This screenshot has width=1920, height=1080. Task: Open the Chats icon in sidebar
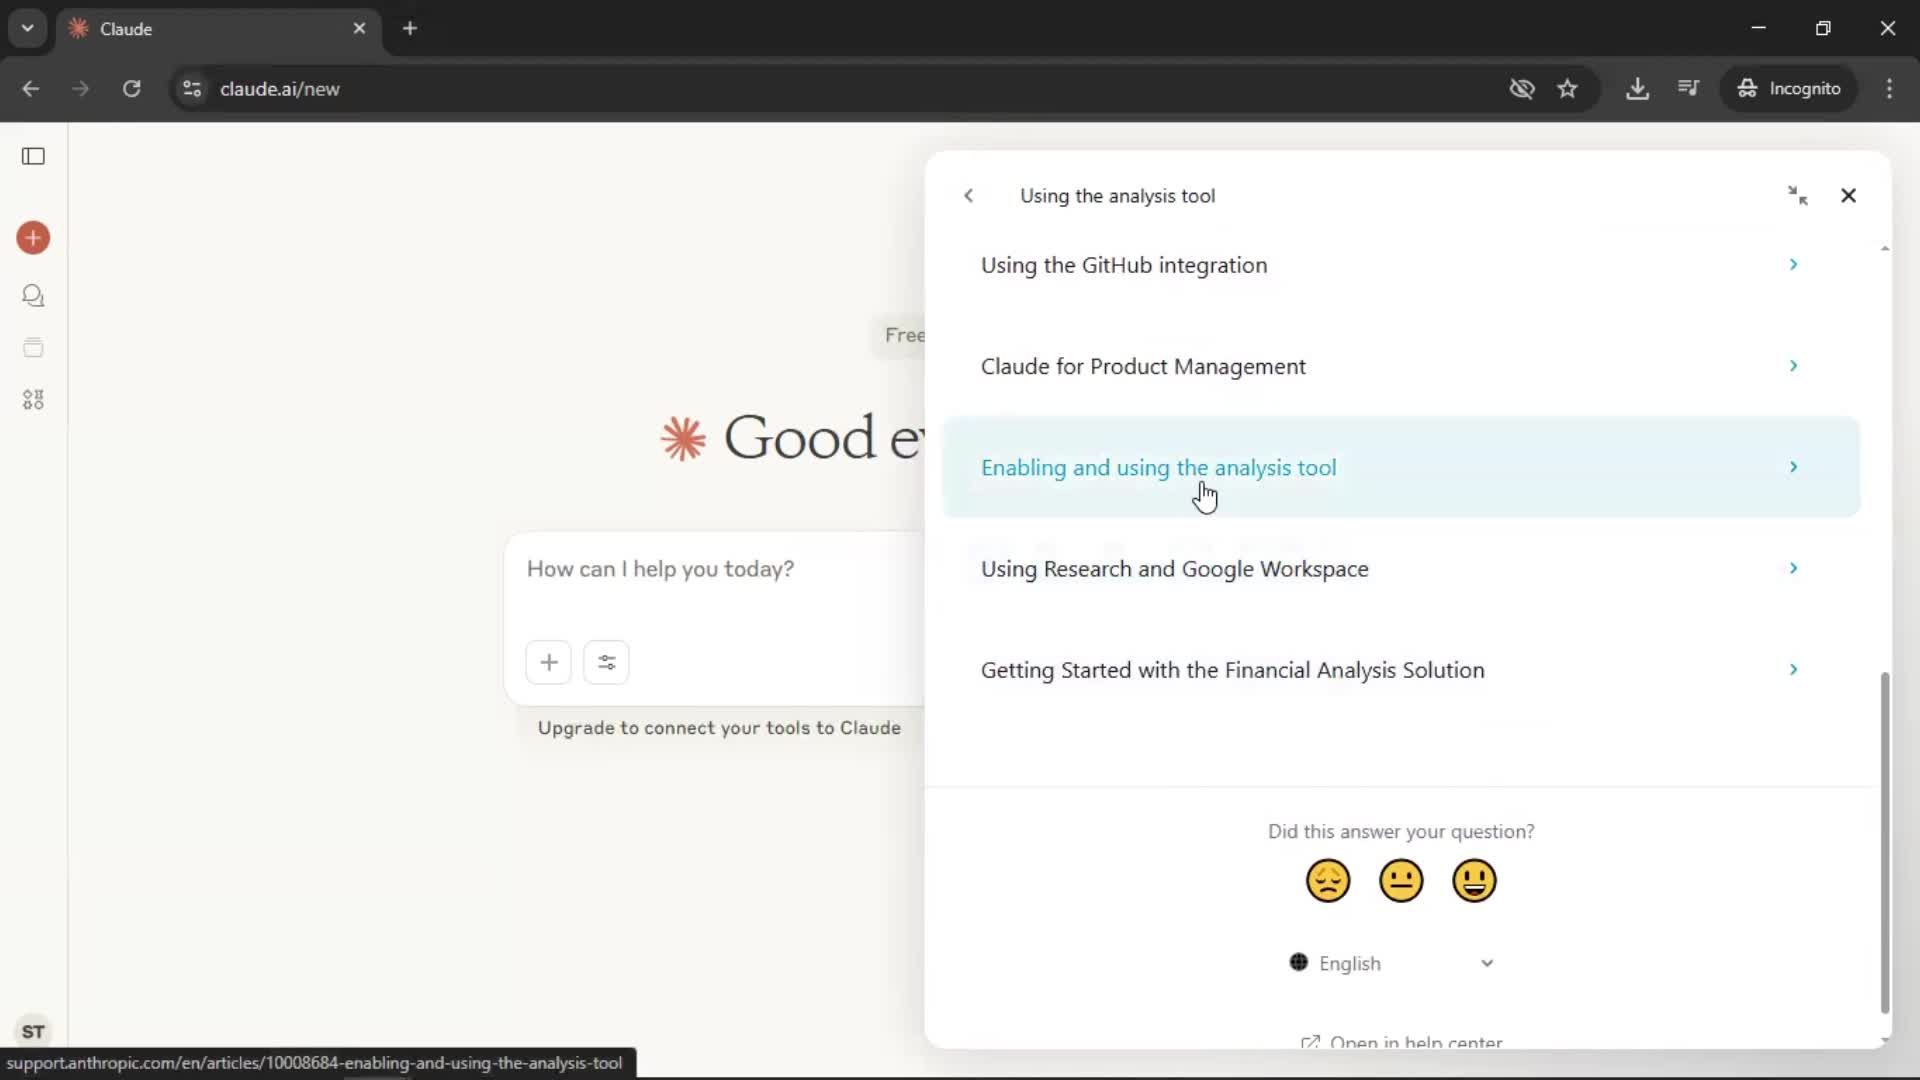(33, 296)
